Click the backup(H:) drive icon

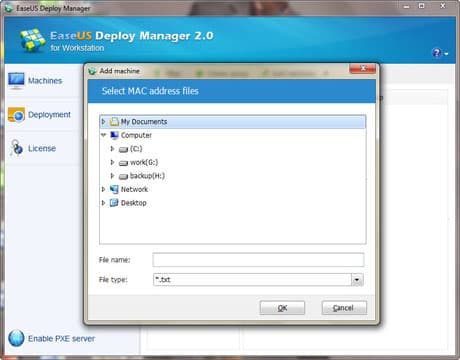pos(123,176)
